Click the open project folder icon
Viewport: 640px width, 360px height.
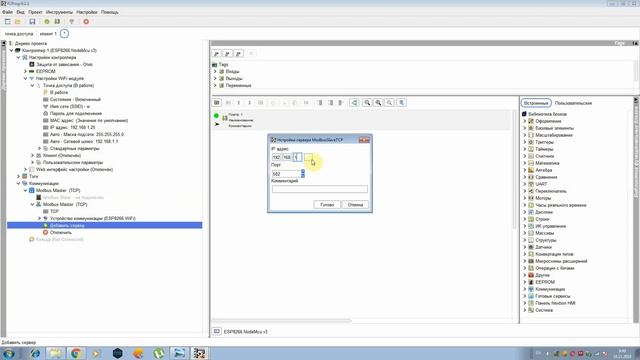pyautogui.click(x=18, y=22)
